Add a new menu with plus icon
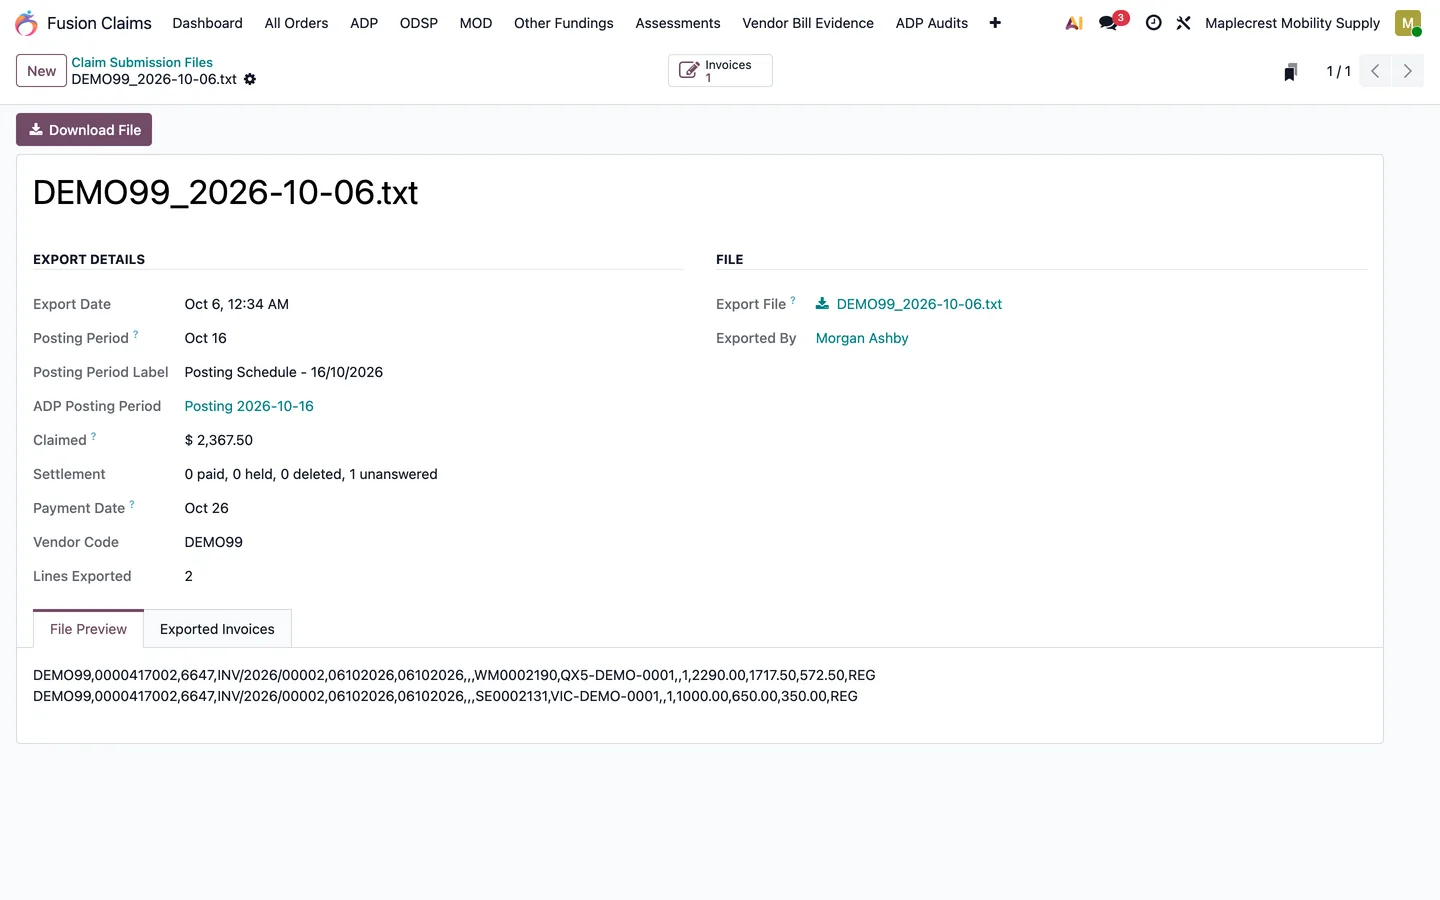Viewport: 1440px width, 900px height. (x=995, y=23)
